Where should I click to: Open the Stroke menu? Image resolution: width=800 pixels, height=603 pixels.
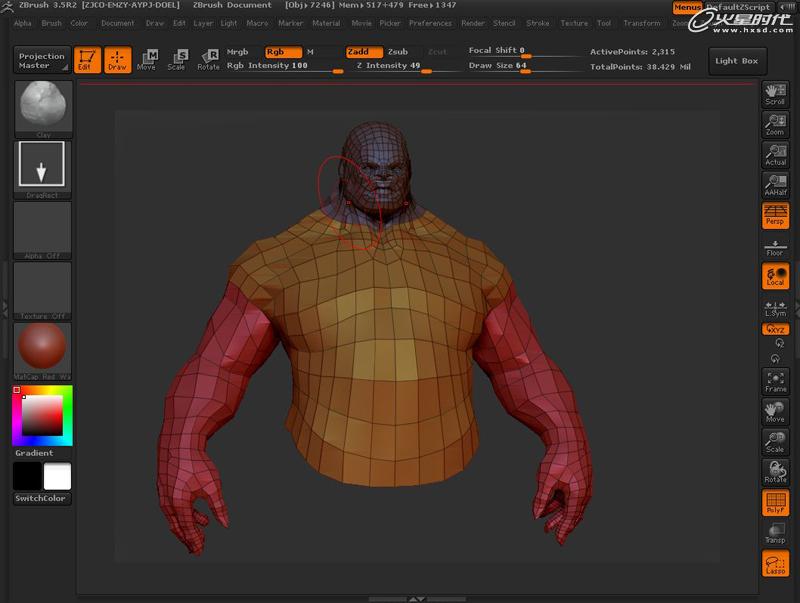click(537, 23)
